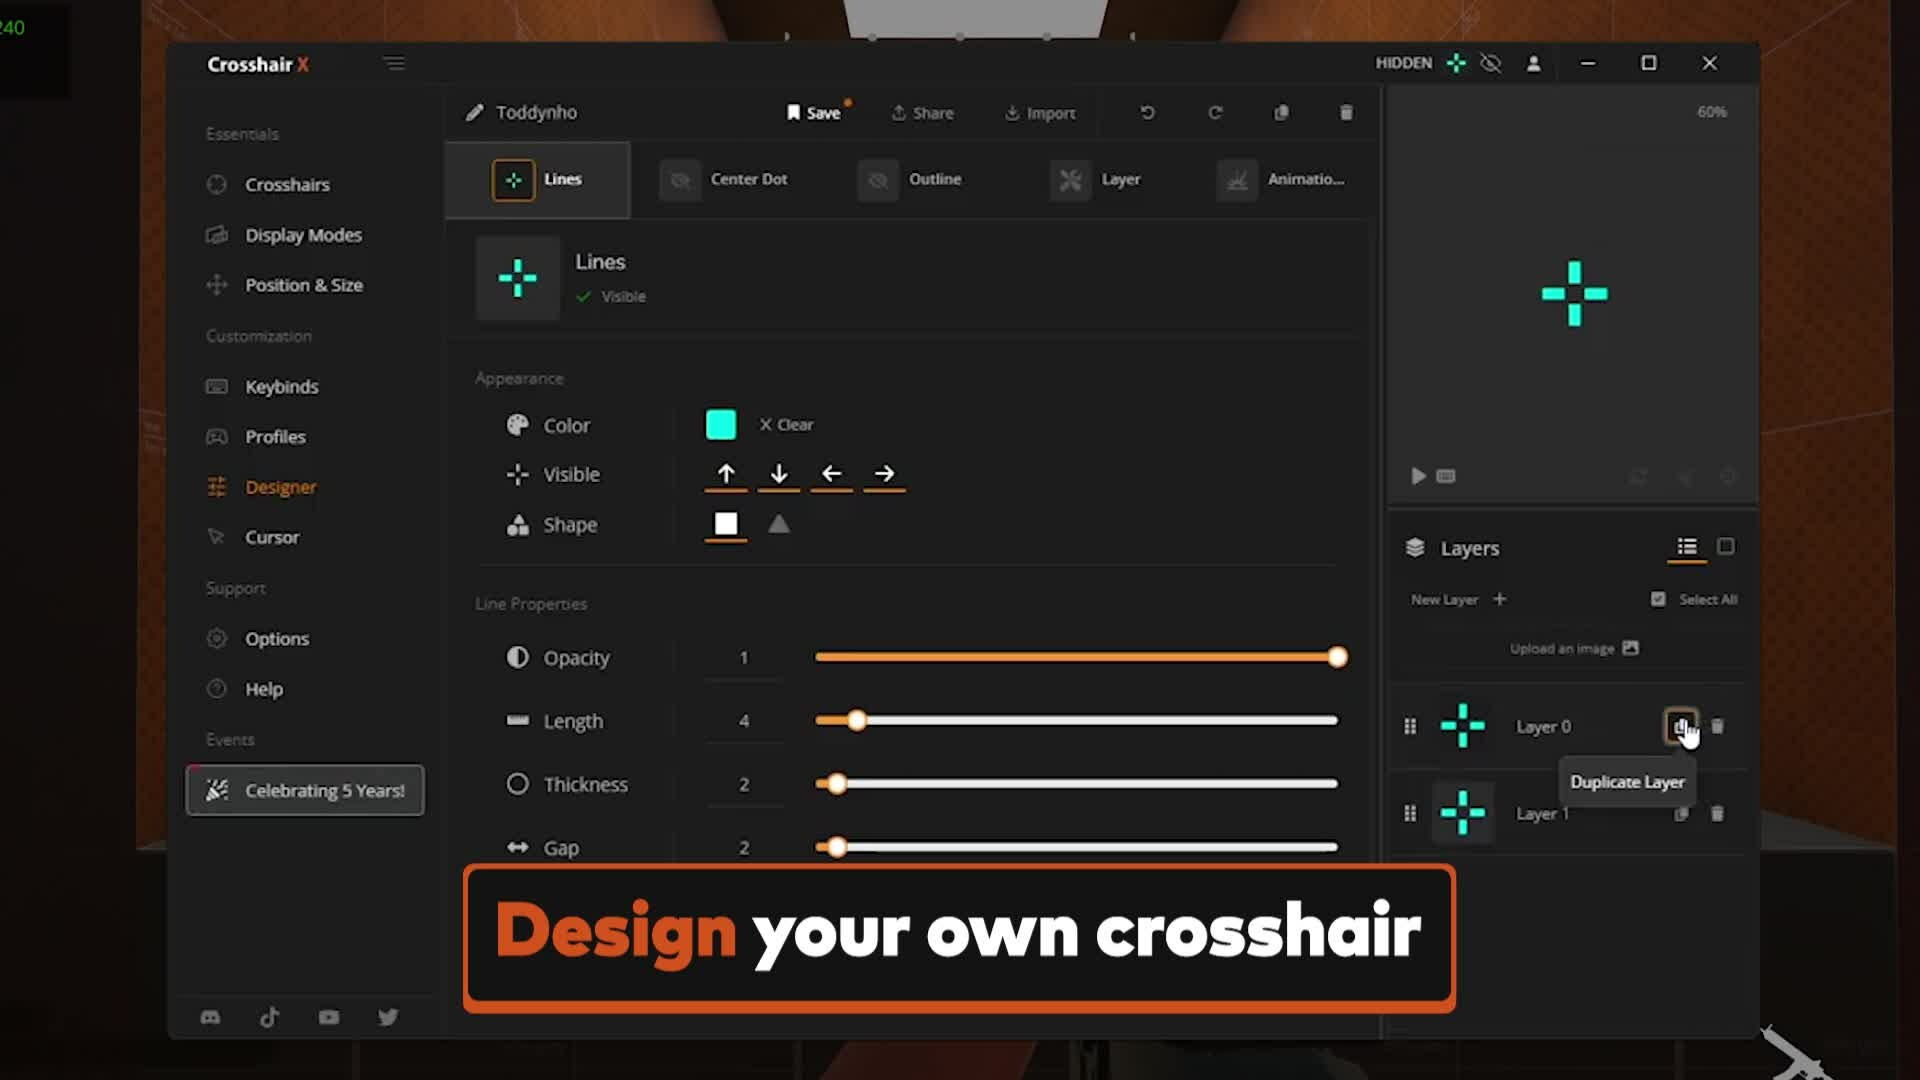The width and height of the screenshot is (1920, 1080).
Task: Open the user account menu icon
Action: pos(1533,63)
